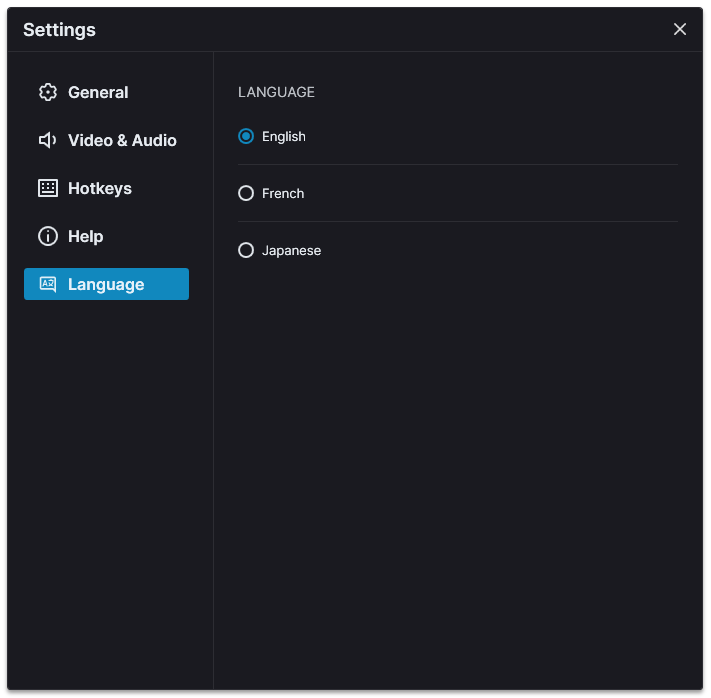
Task: Click the English option label text
Action: [x=284, y=137]
